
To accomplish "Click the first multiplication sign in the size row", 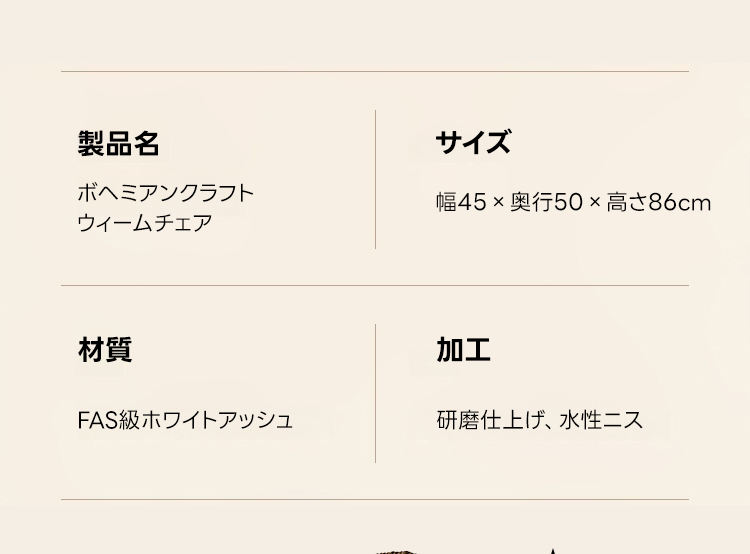I will point(498,203).
